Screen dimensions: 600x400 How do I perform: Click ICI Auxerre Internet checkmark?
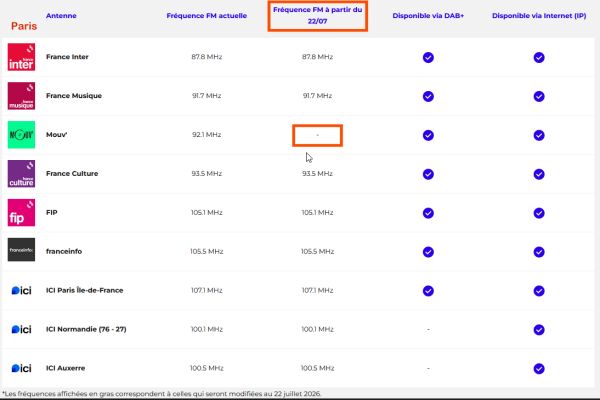539,369
